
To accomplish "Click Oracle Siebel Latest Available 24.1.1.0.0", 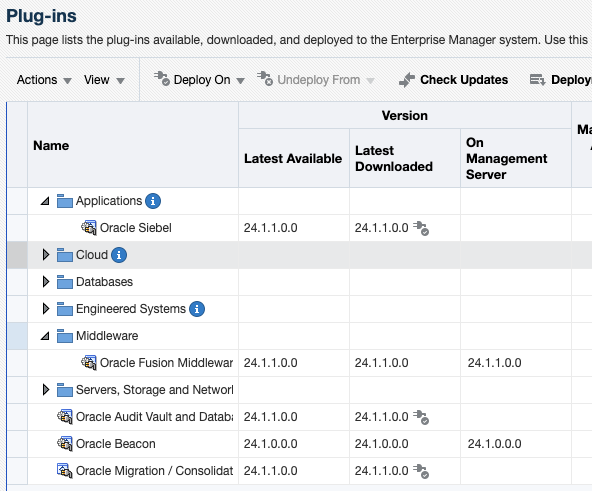I will 270,228.
